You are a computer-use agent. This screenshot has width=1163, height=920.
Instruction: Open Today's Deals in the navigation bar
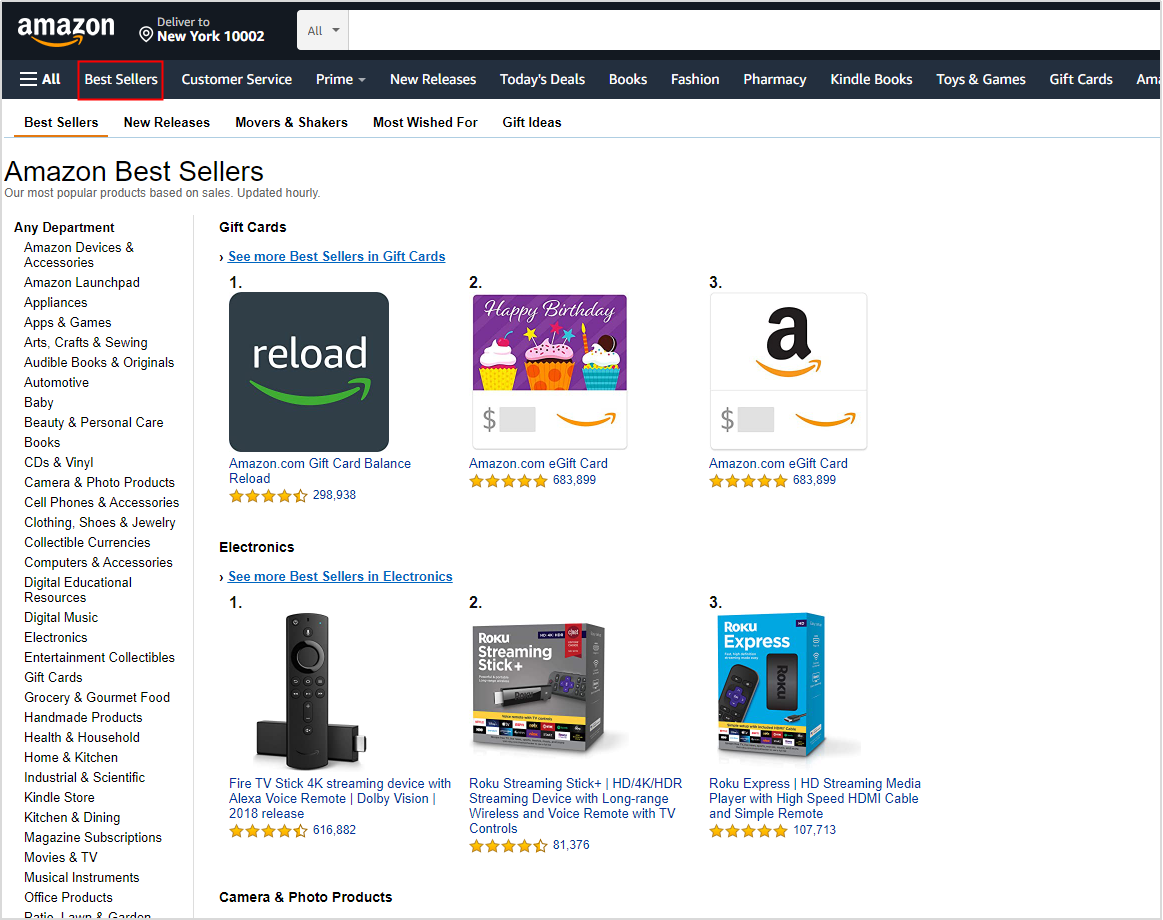(542, 79)
